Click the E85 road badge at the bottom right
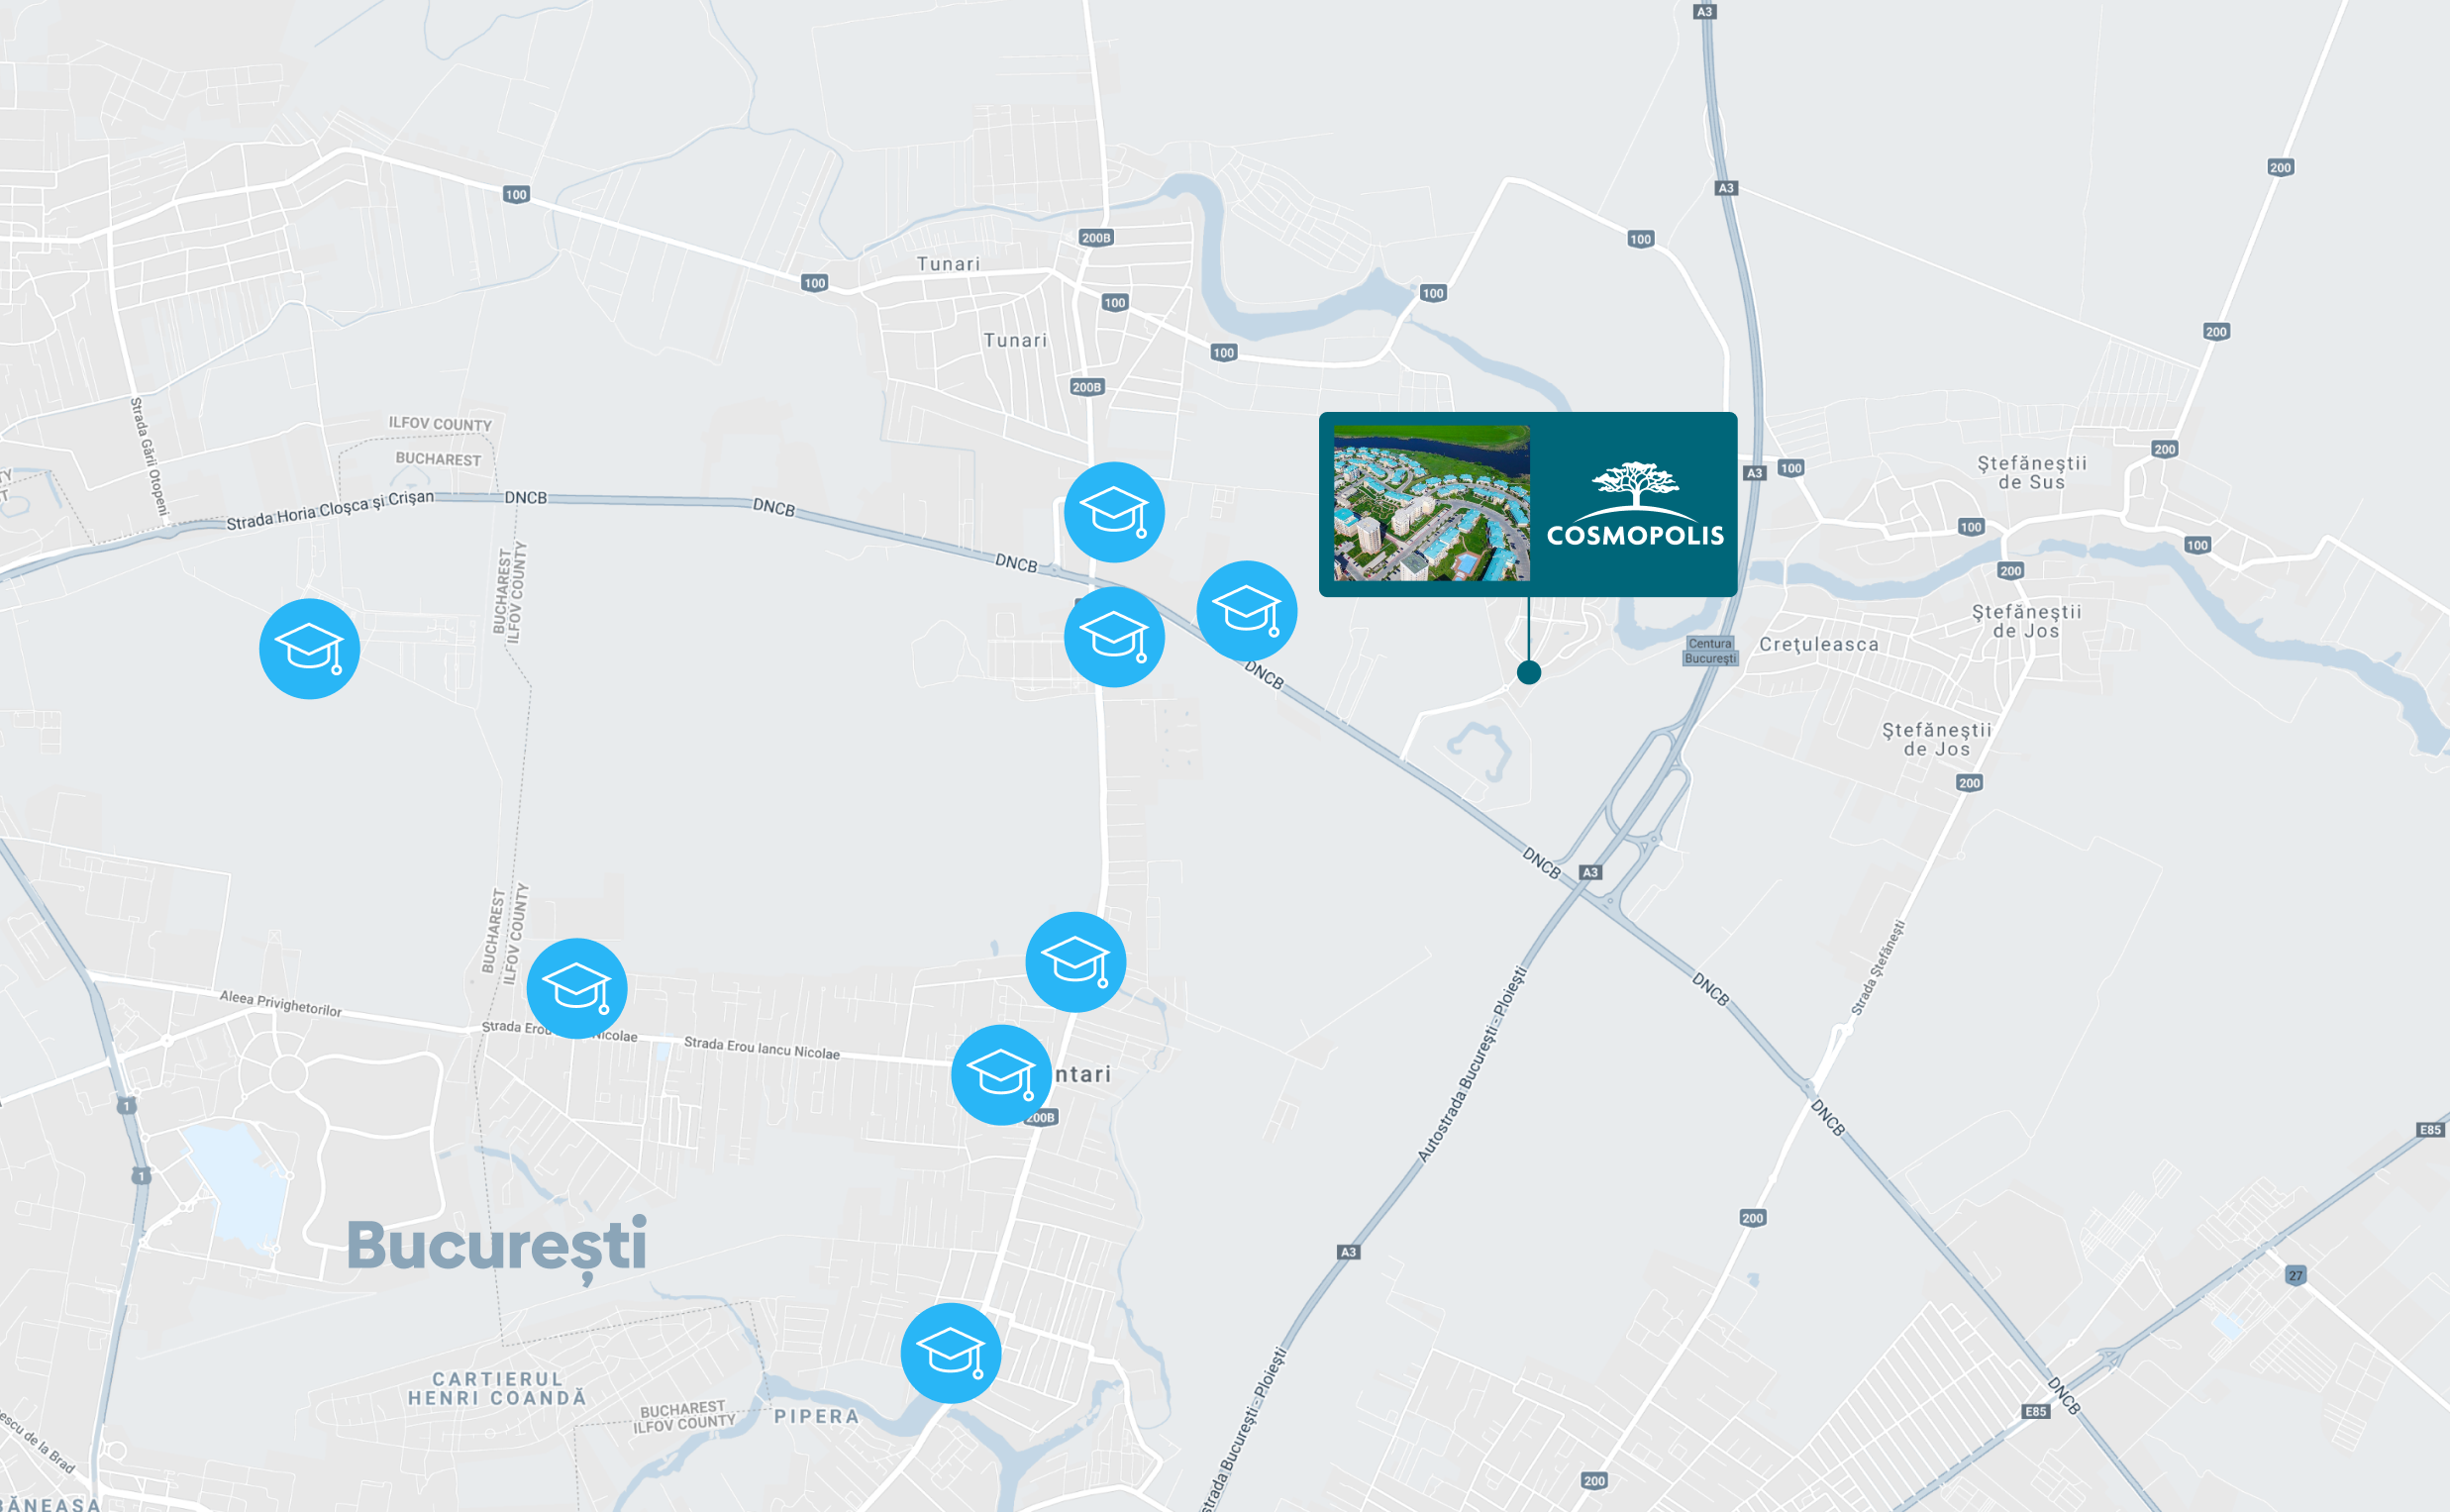The image size is (2450, 1512). [2036, 1412]
